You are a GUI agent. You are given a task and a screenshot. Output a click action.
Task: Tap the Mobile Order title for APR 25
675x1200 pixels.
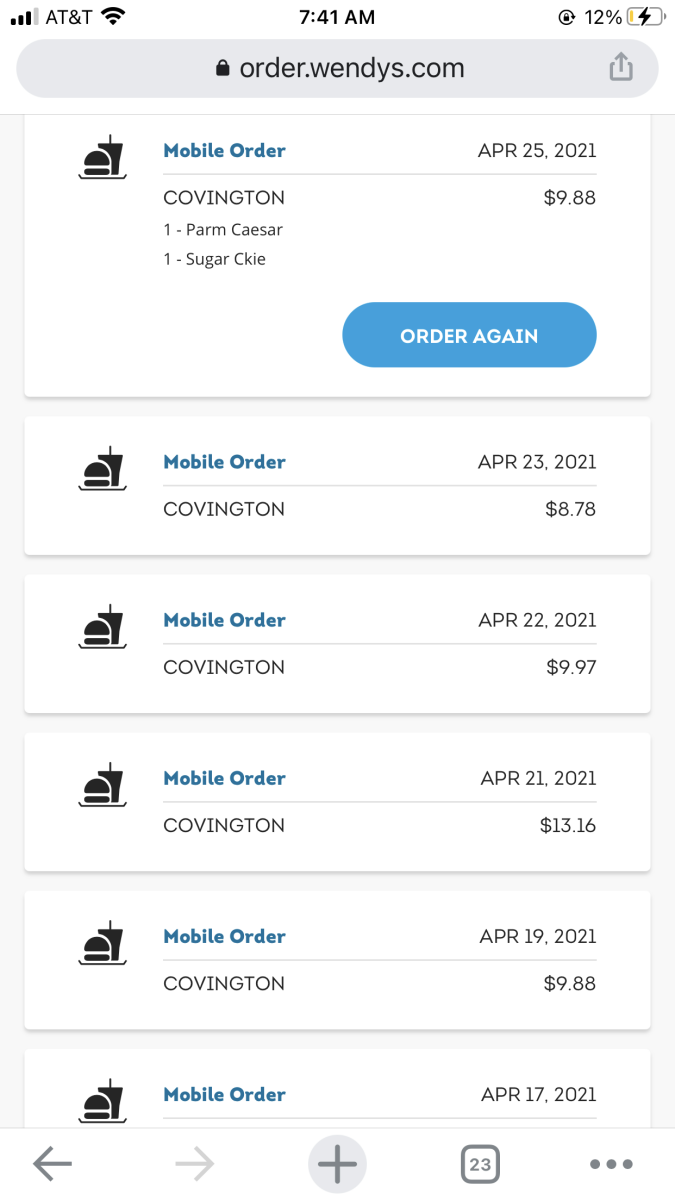[224, 151]
